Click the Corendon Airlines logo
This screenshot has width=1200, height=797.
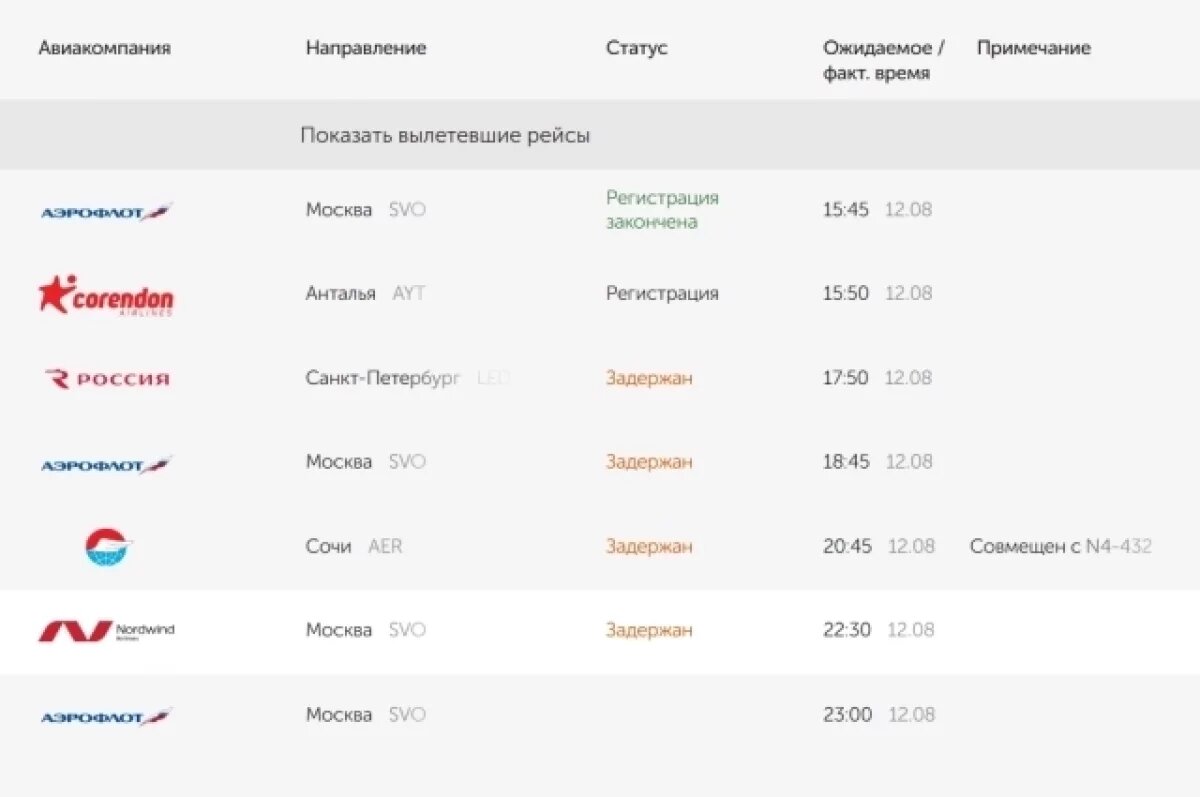click(106, 295)
